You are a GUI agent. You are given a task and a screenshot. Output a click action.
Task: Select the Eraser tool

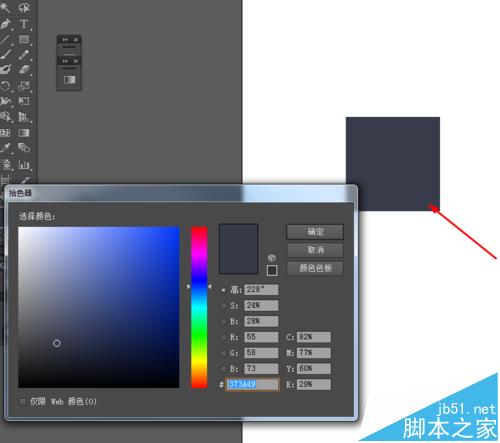(24, 70)
